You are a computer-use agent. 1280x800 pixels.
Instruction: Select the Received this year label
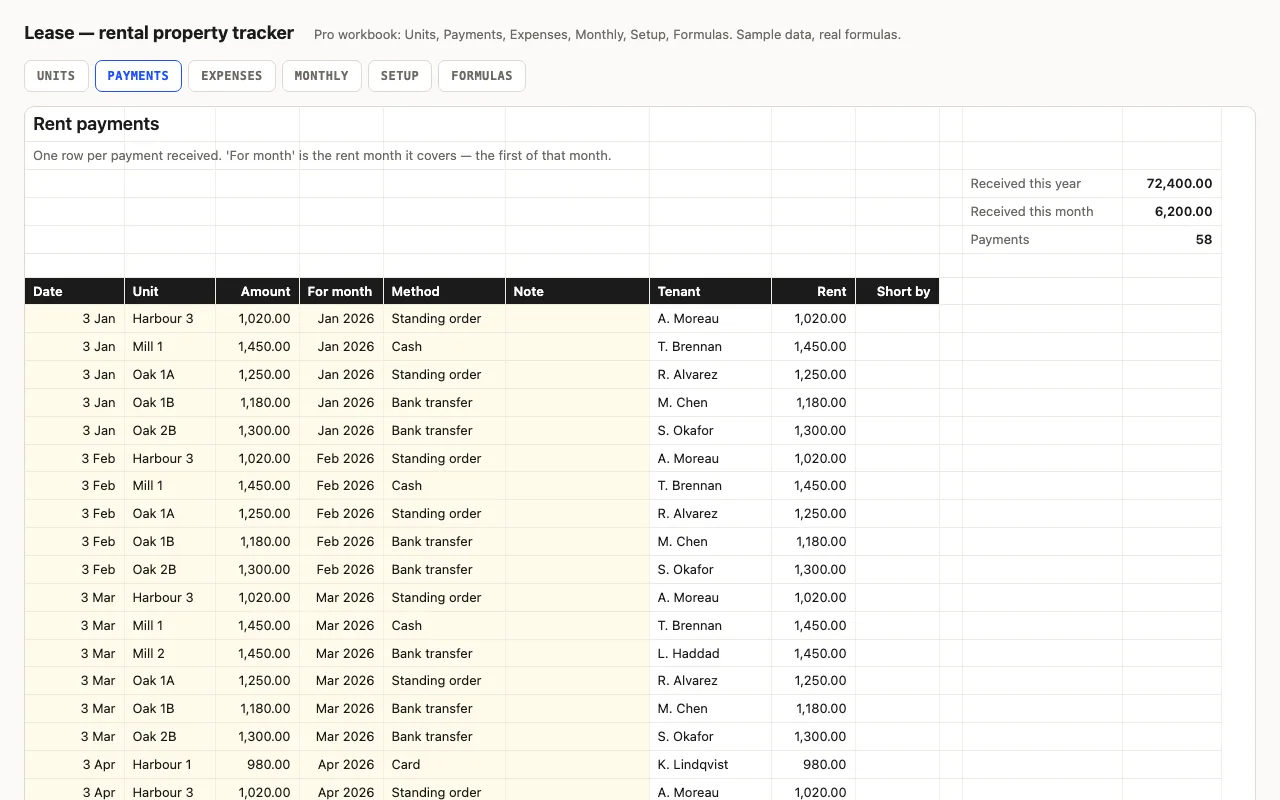click(x=1026, y=184)
